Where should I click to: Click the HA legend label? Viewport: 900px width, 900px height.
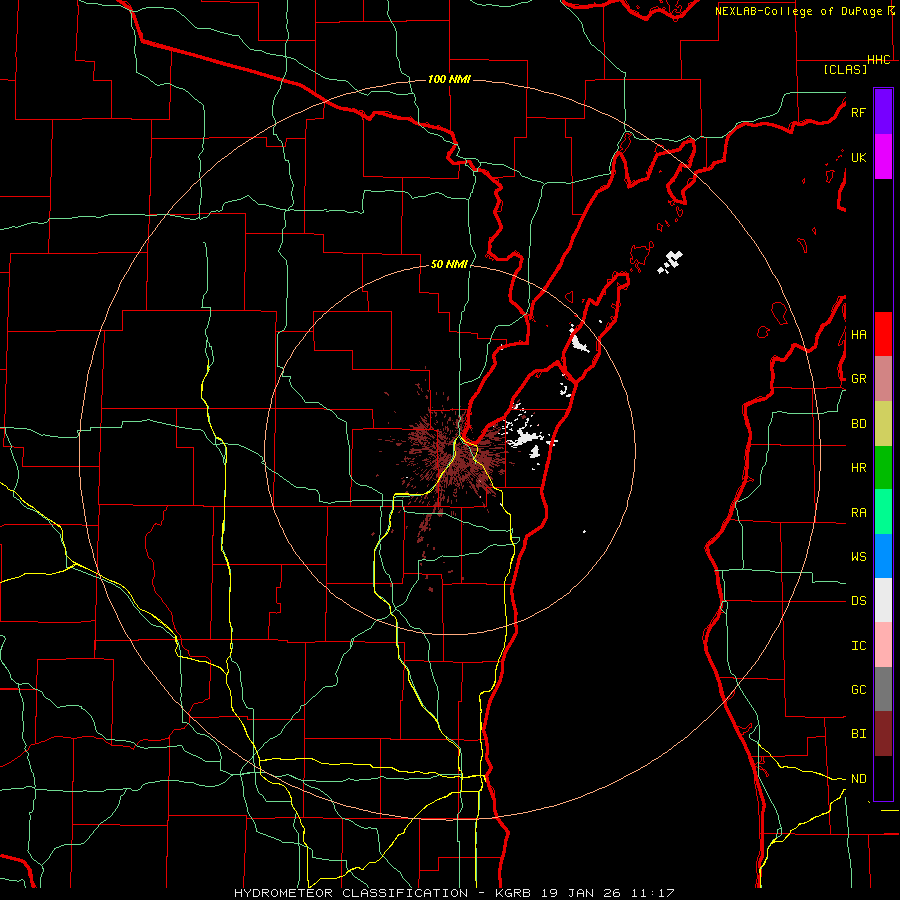click(x=858, y=334)
